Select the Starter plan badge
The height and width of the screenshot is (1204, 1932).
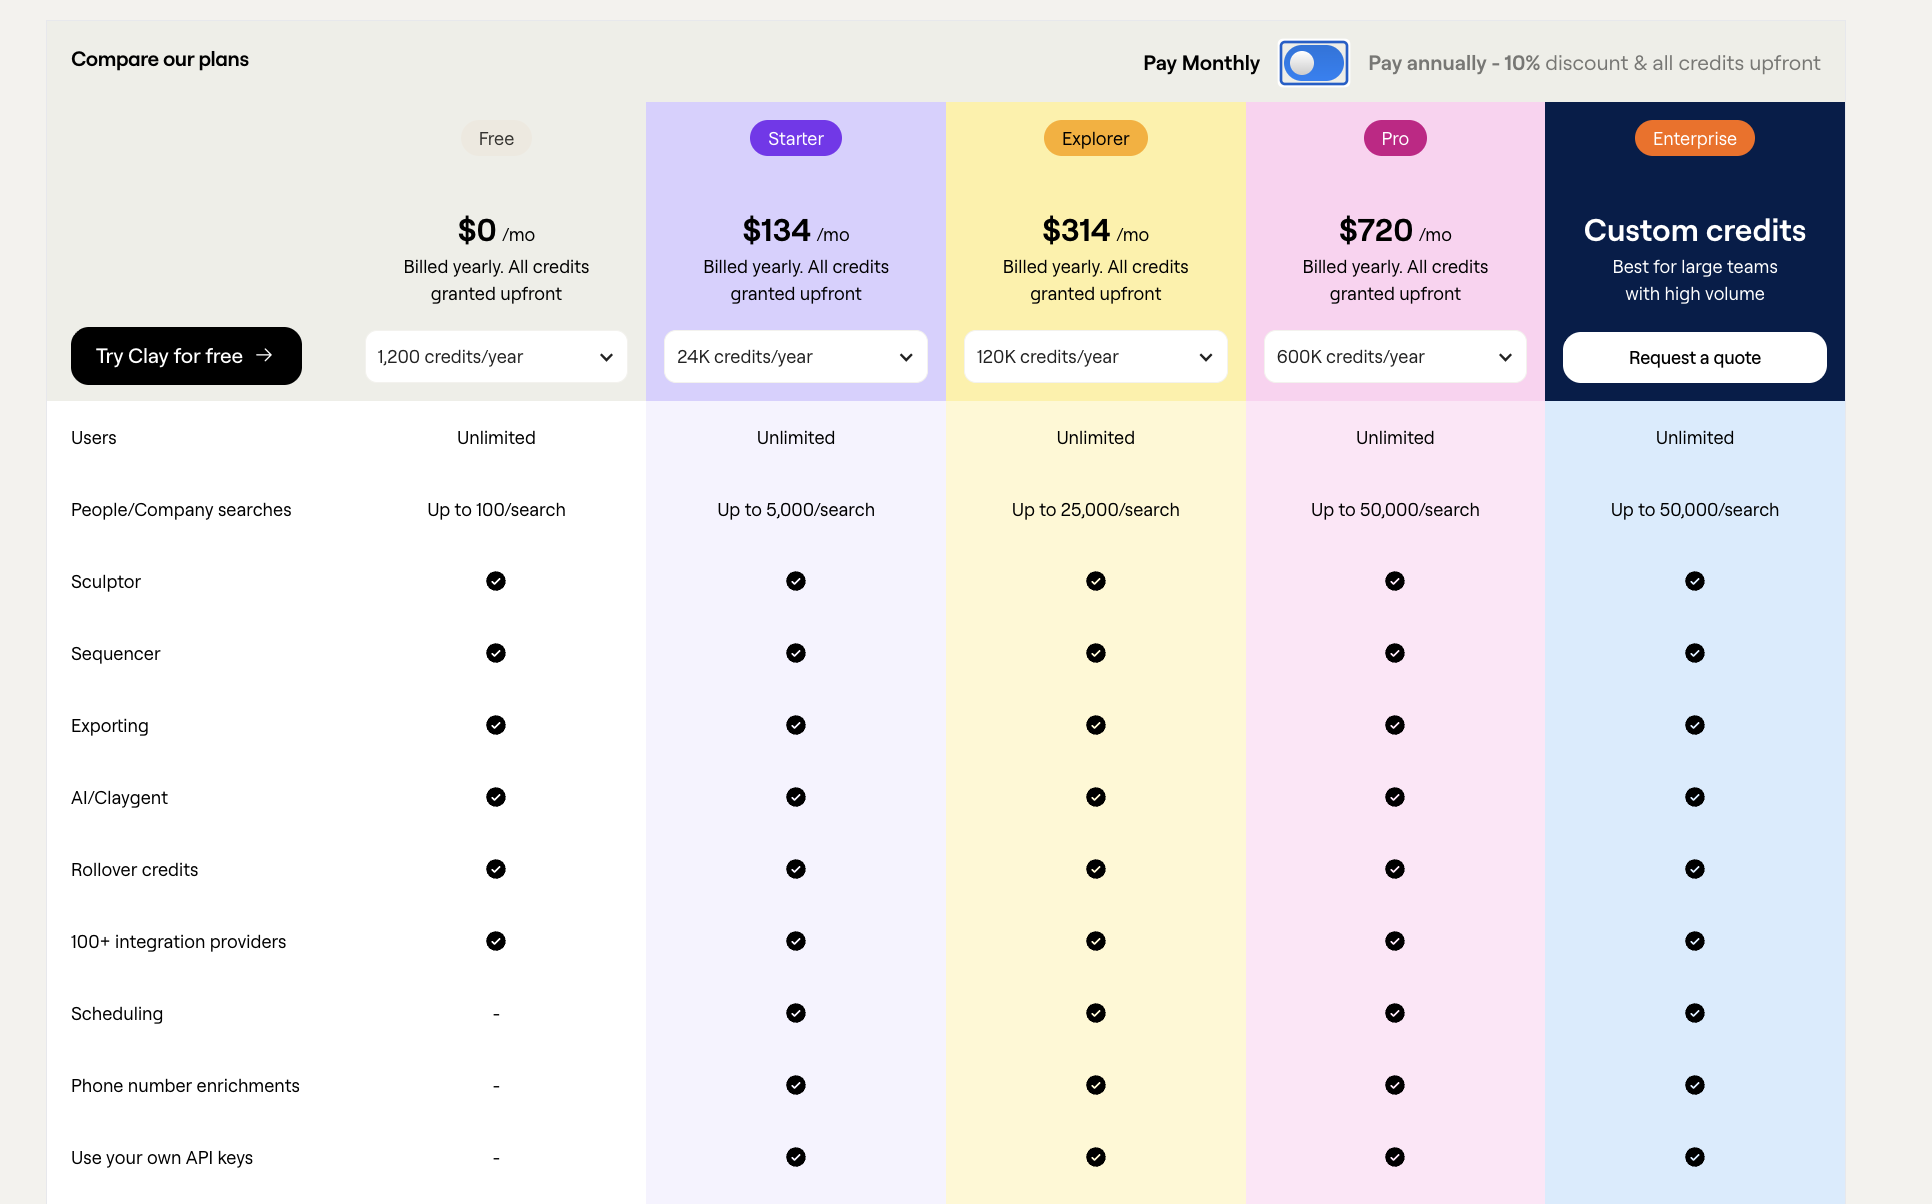tap(795, 138)
